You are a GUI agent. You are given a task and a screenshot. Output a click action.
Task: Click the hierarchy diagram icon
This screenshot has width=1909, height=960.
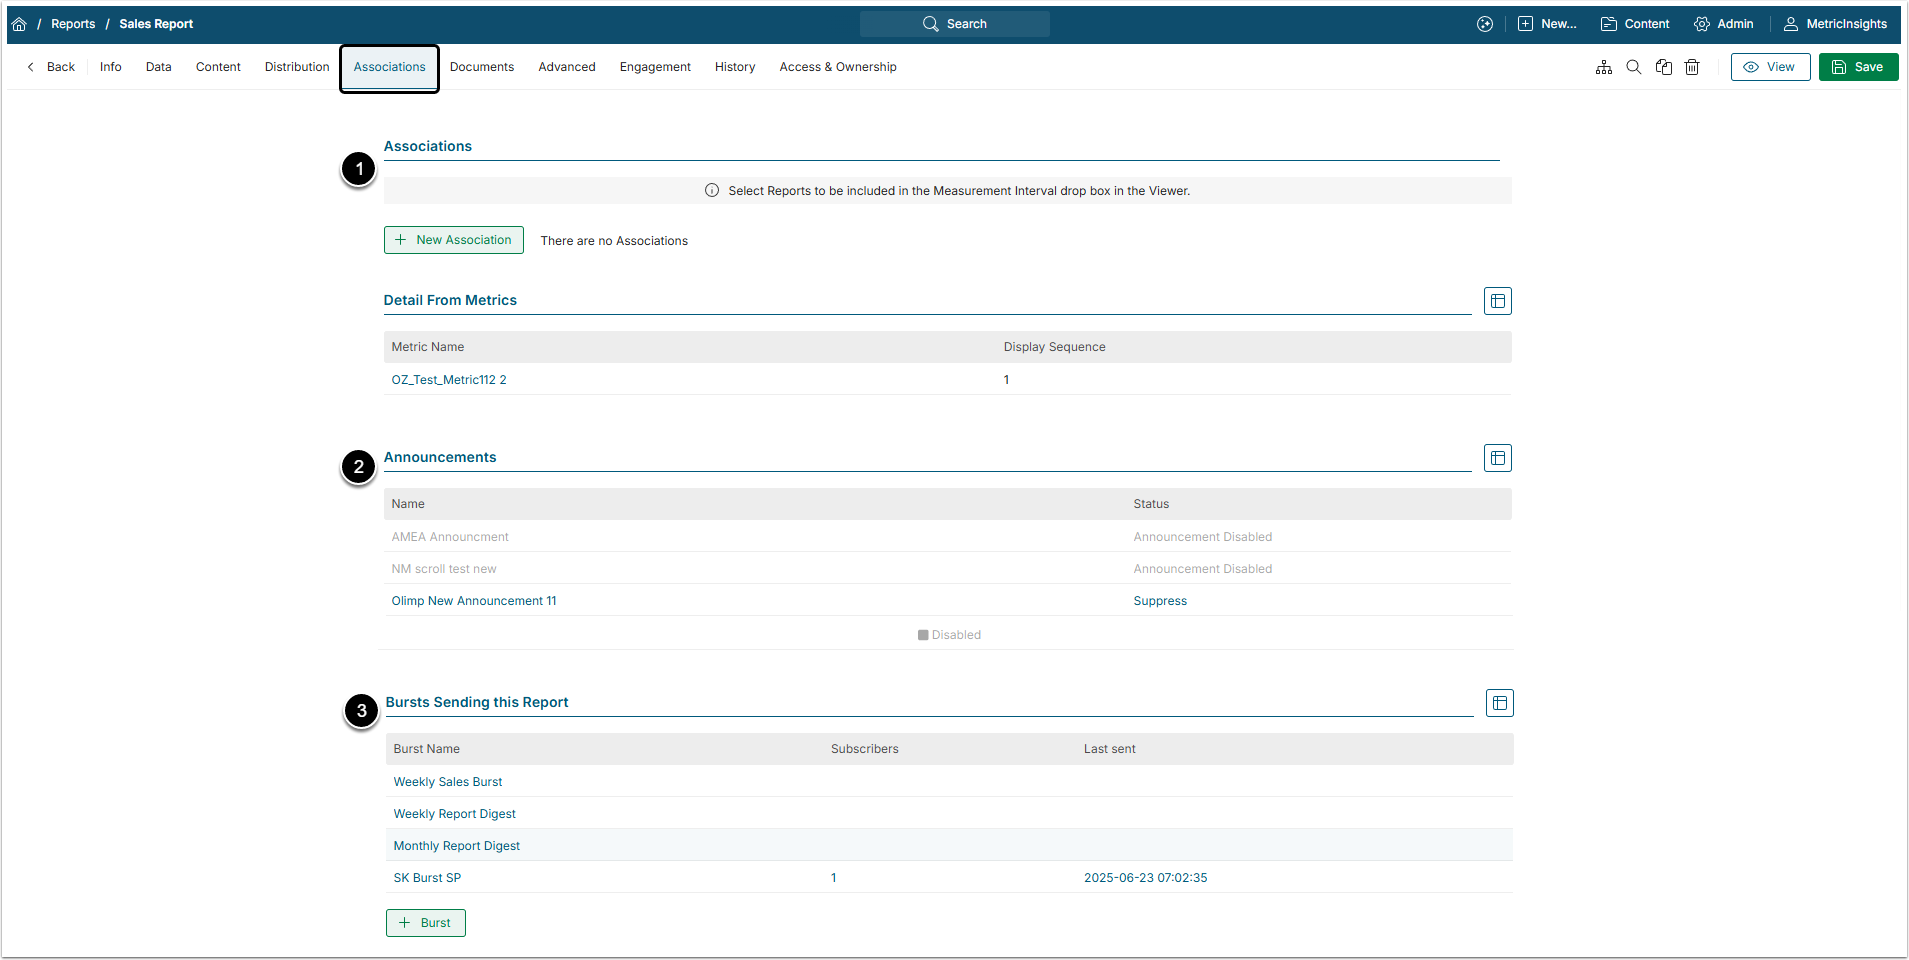(x=1604, y=67)
